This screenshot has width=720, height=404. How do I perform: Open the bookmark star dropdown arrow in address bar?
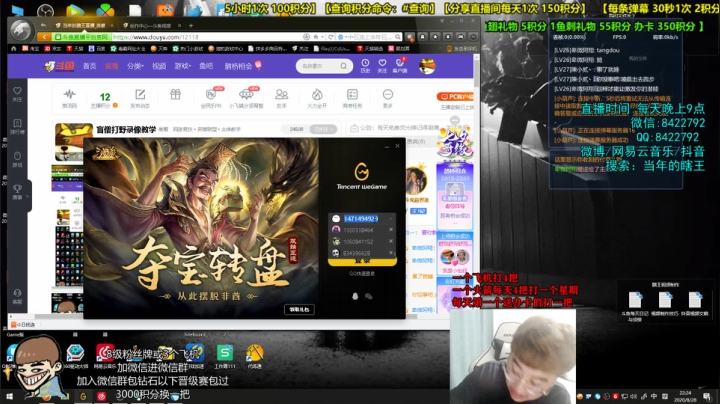pos(322,37)
